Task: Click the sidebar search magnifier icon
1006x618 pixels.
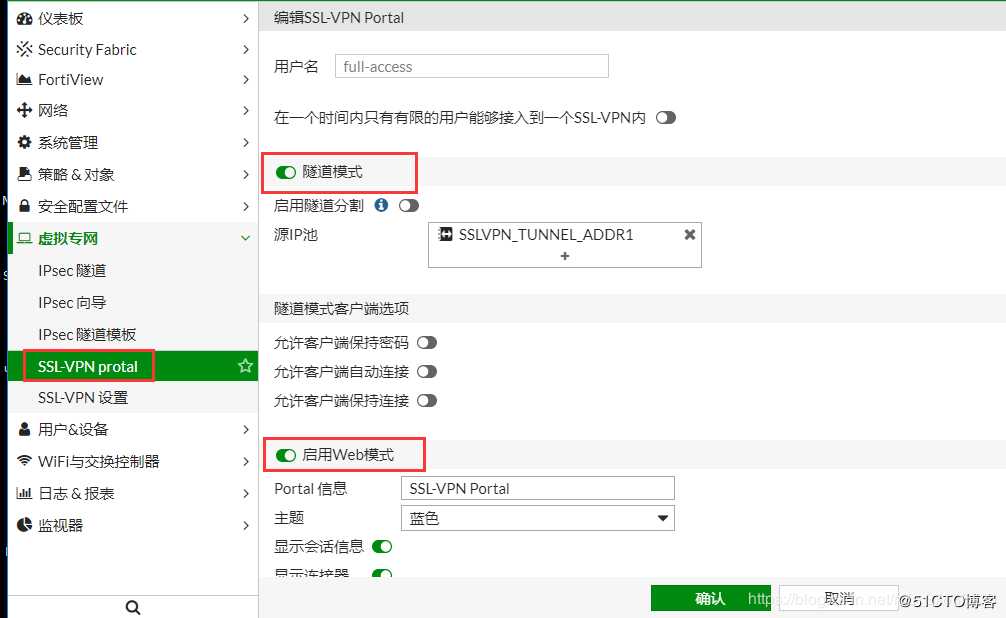Action: tap(133, 607)
